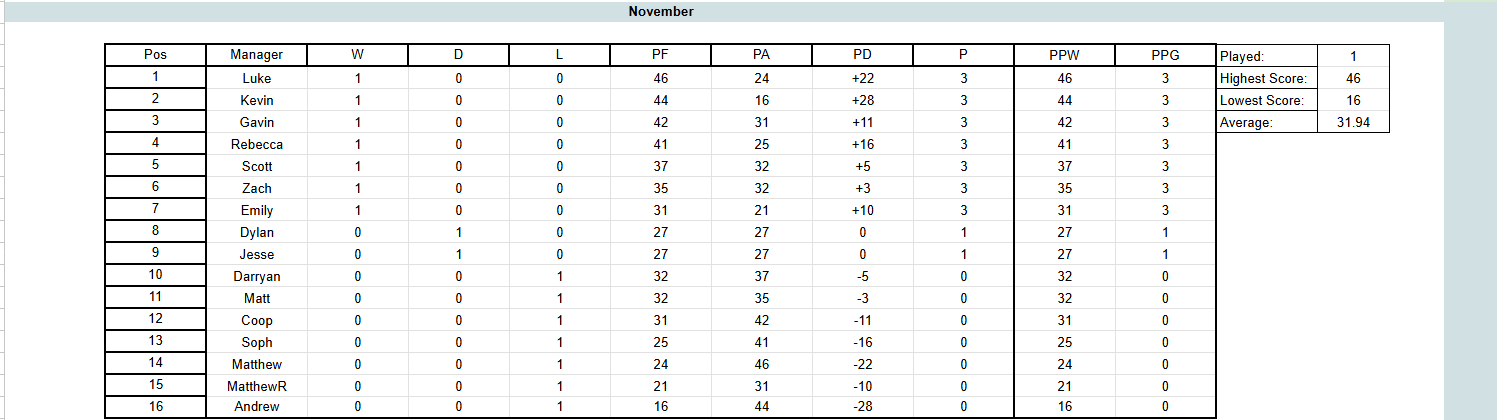Click the Pos column header

(155, 55)
